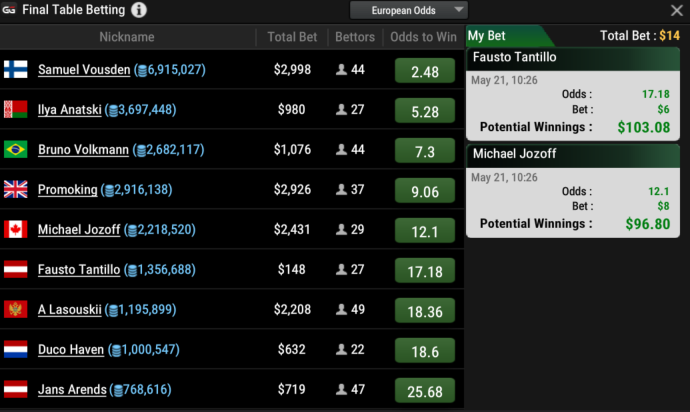Open the European Odds dropdown
Viewport: 690px width, 412px height.
pos(408,10)
